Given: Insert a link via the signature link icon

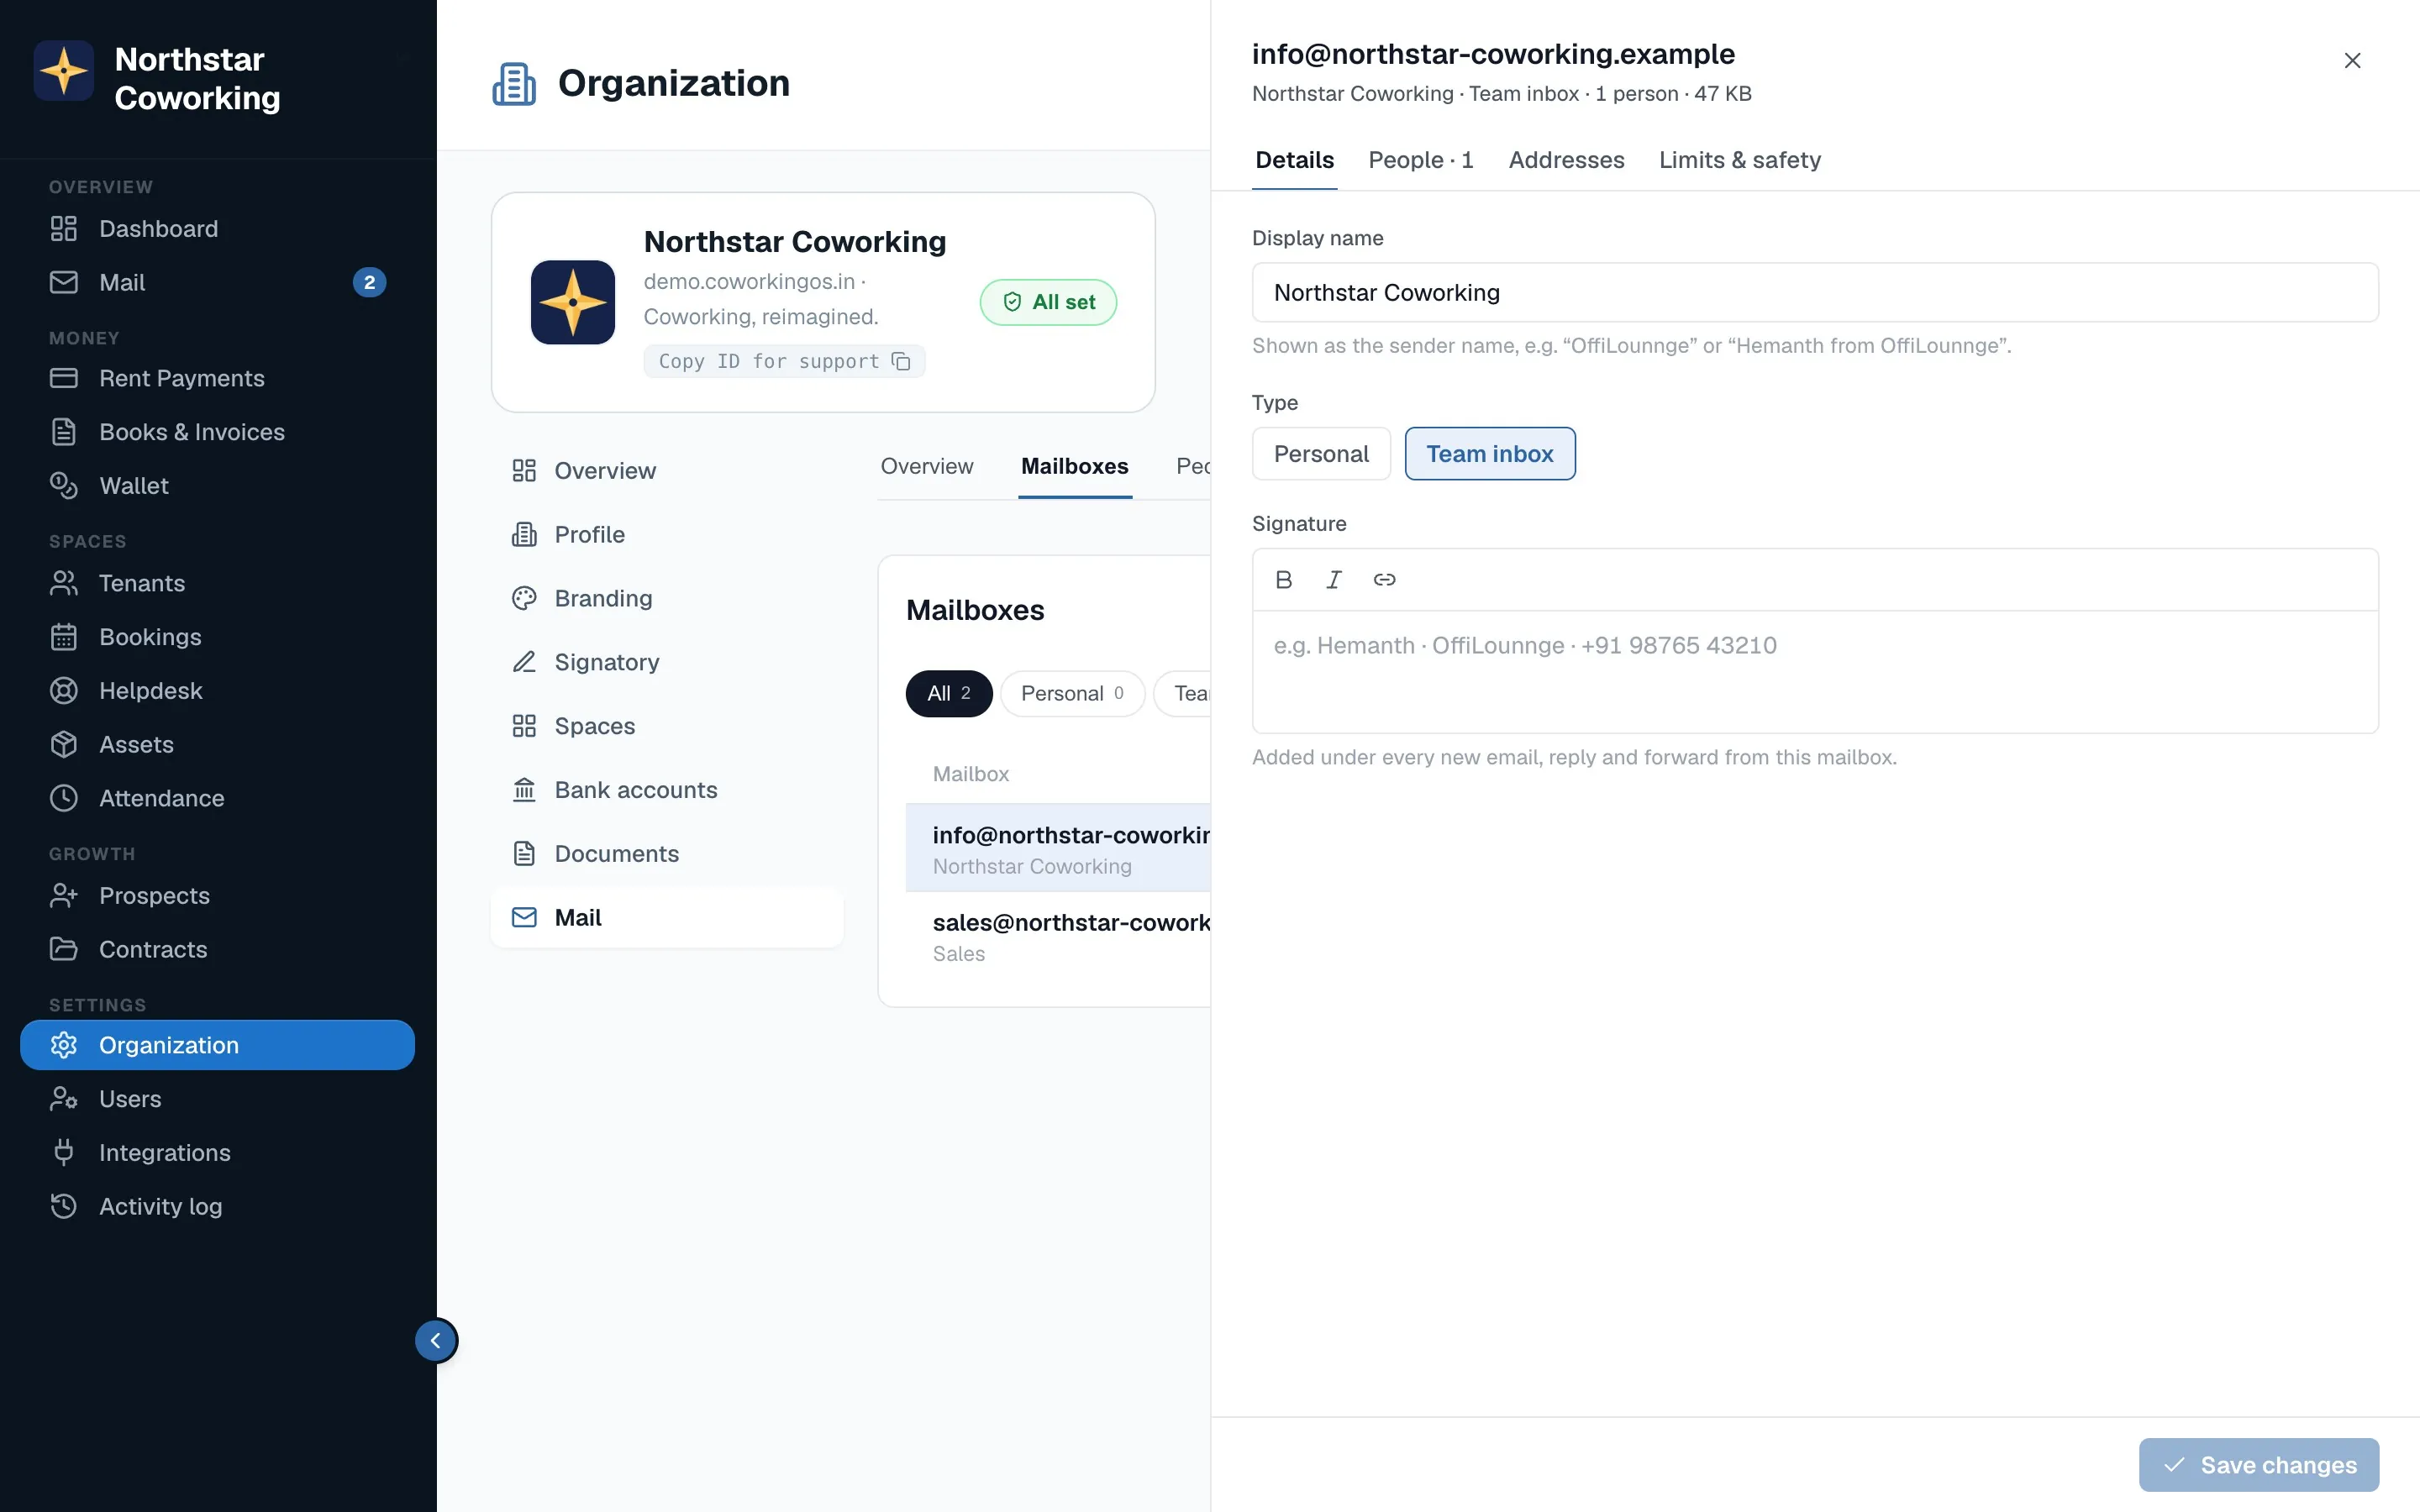Looking at the screenshot, I should tap(1384, 580).
